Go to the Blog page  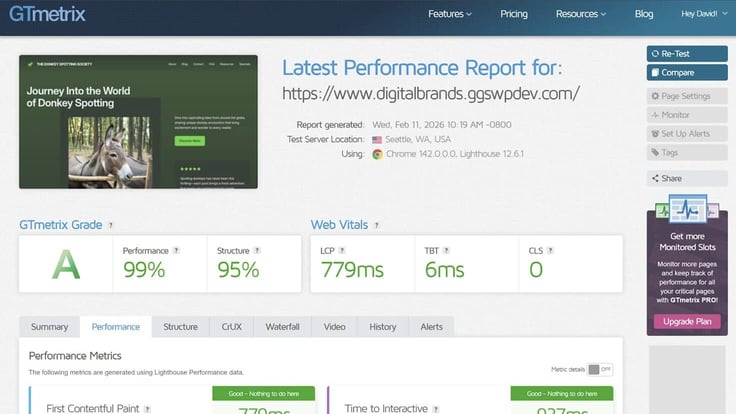click(x=644, y=14)
